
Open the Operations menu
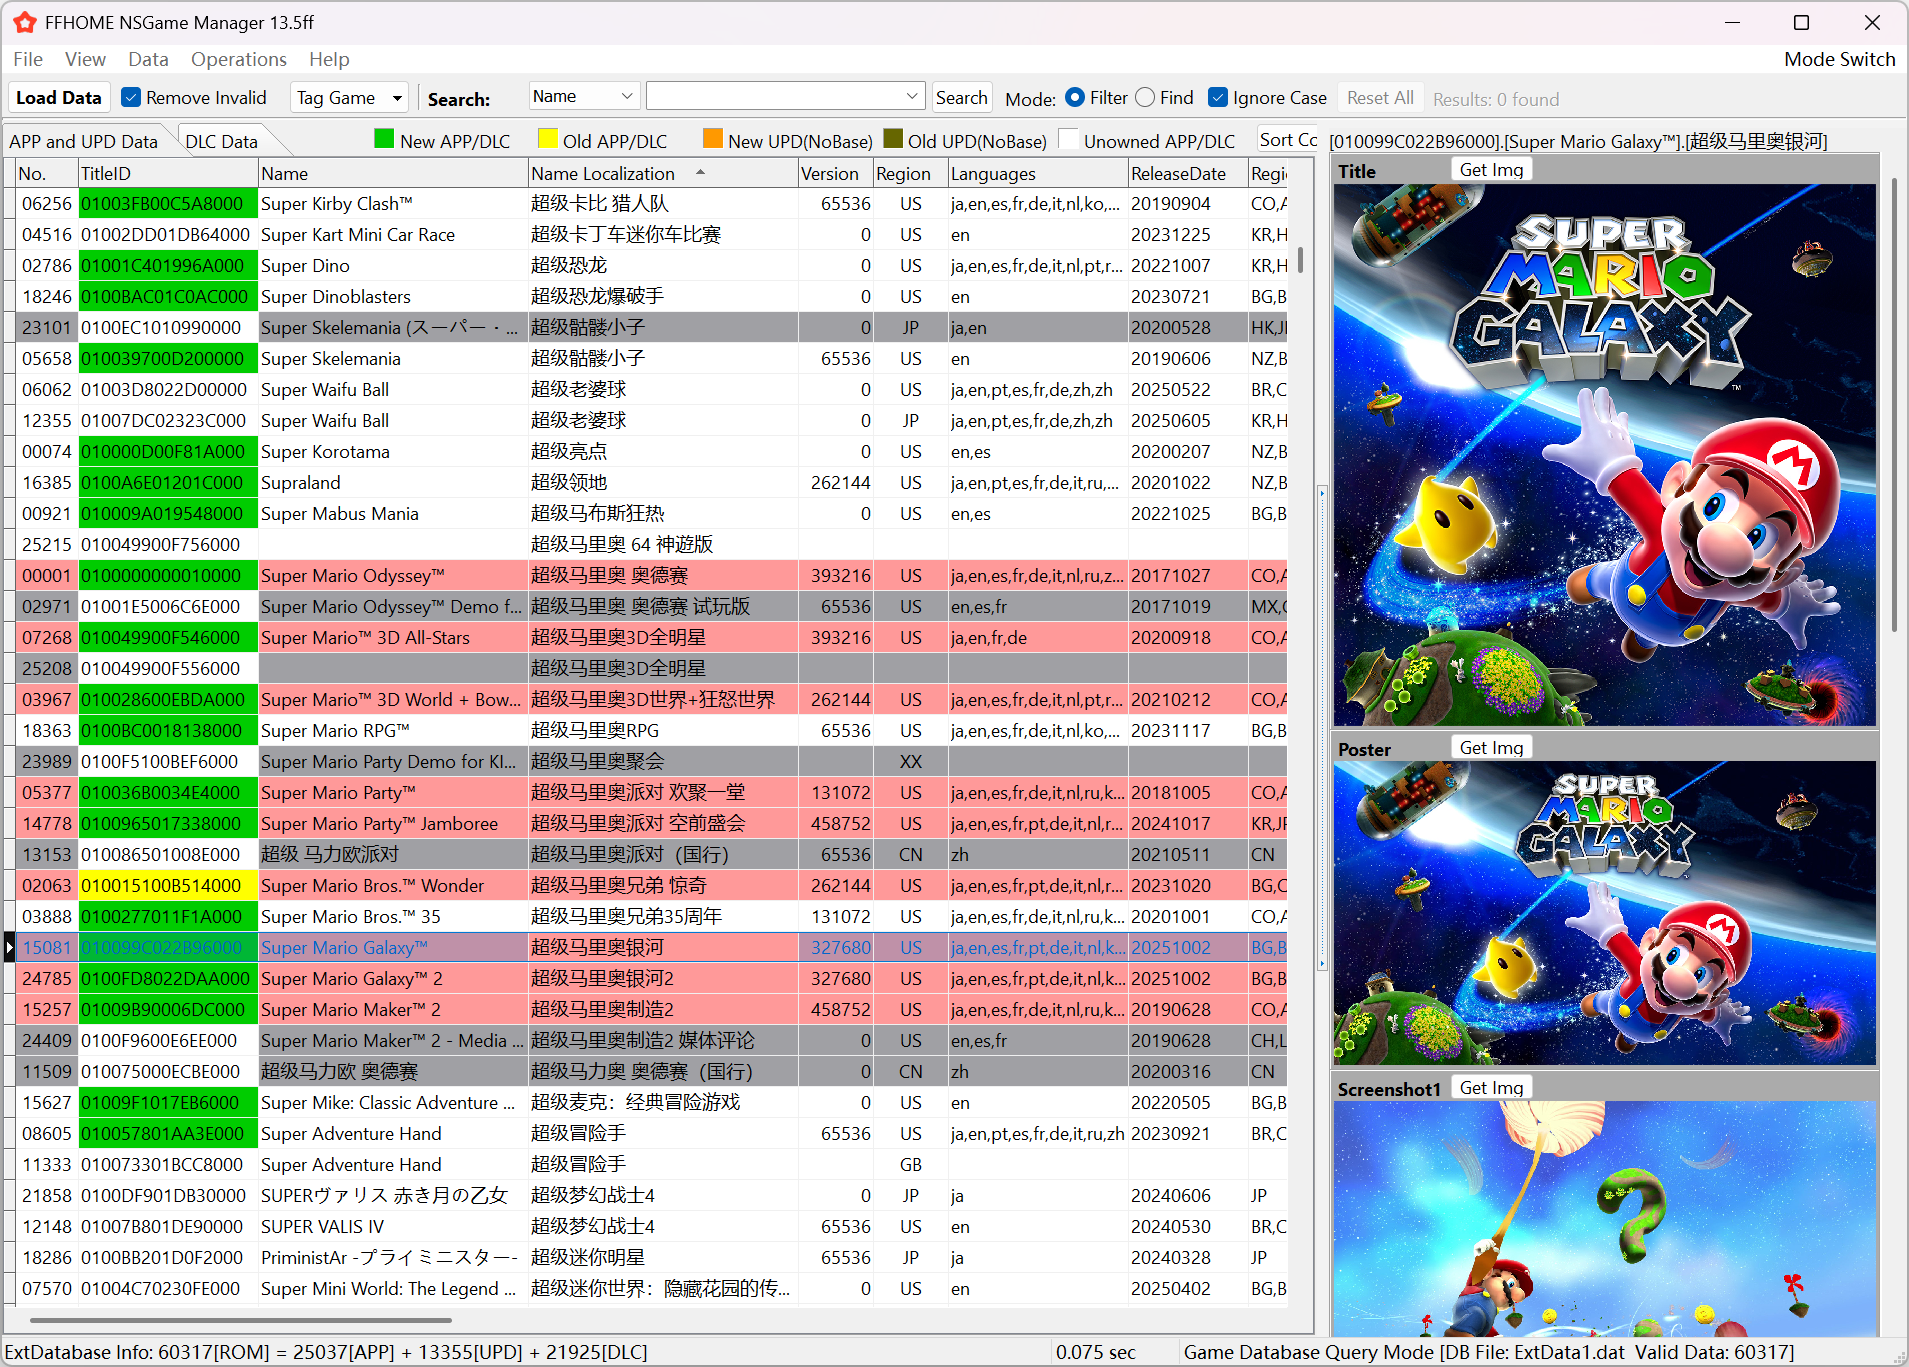(x=239, y=59)
